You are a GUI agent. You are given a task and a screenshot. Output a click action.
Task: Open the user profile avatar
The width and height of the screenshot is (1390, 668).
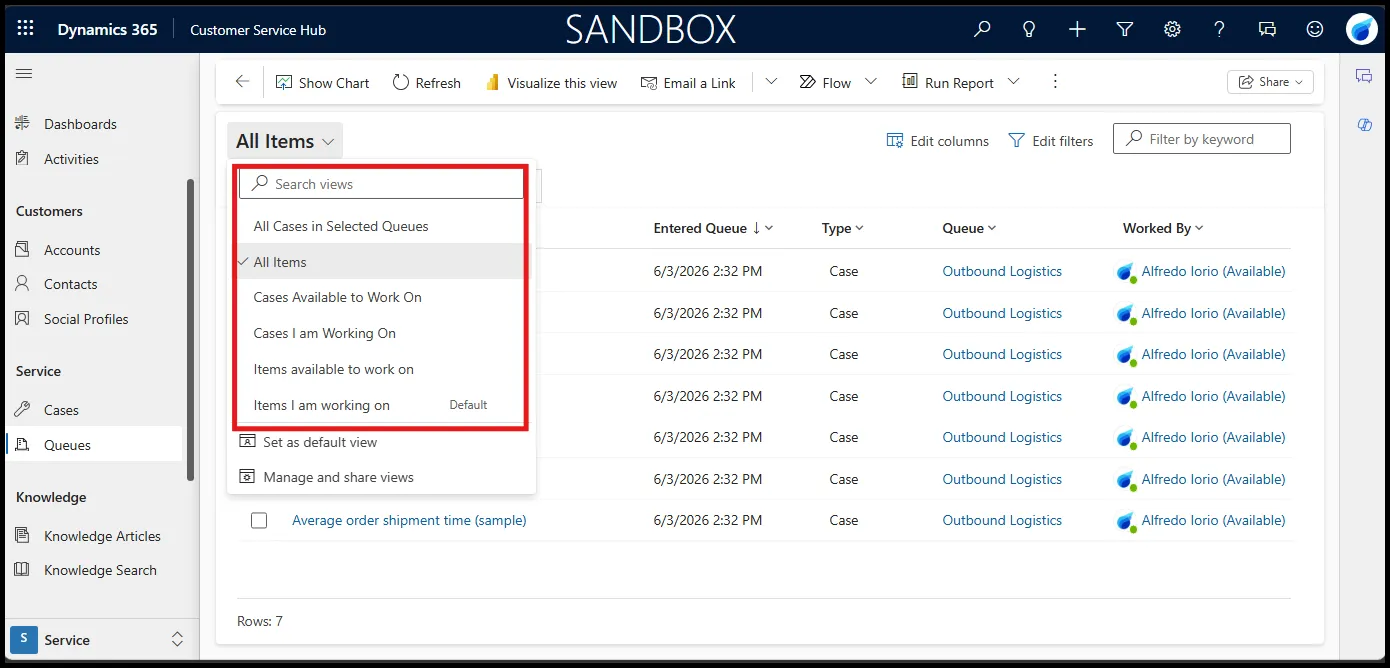tap(1362, 29)
